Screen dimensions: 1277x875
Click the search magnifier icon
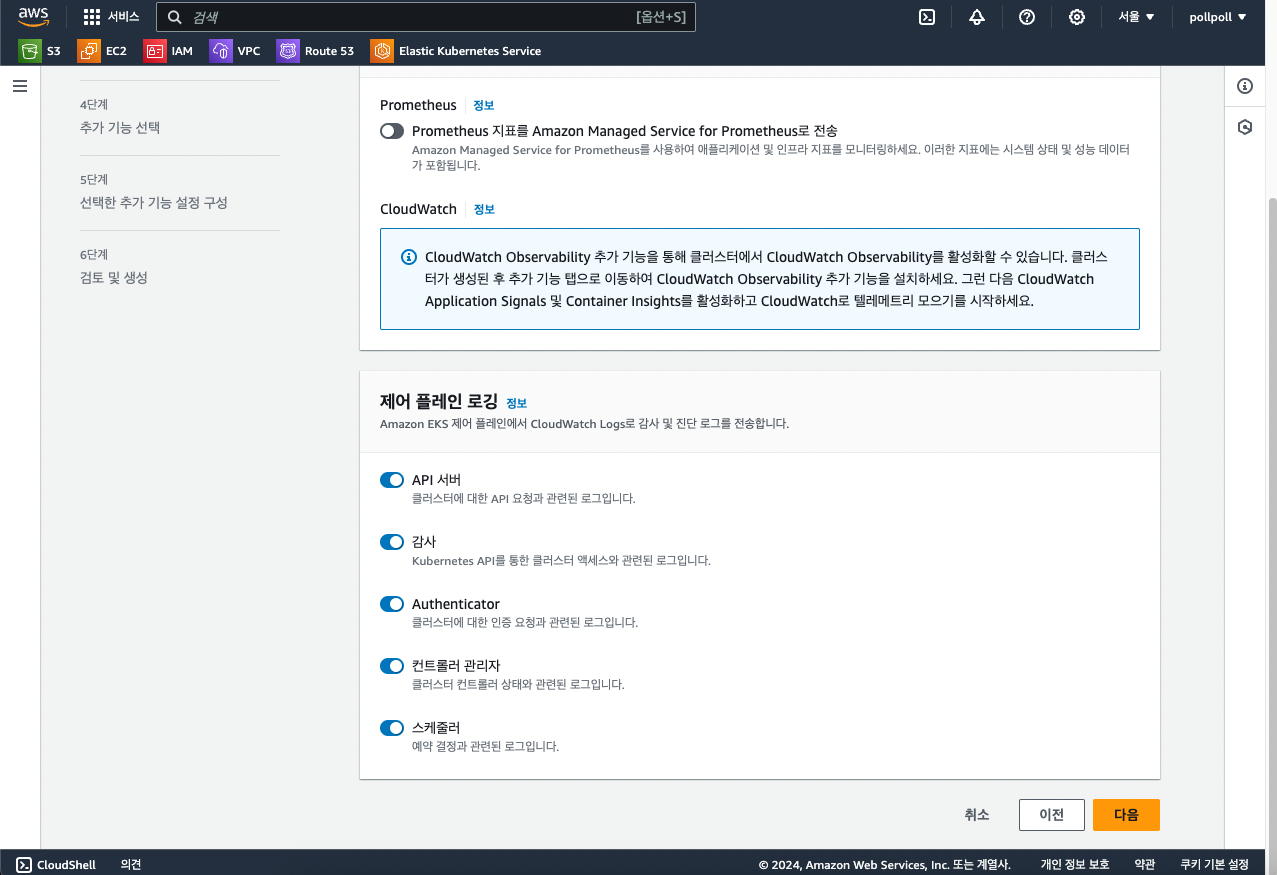point(175,17)
